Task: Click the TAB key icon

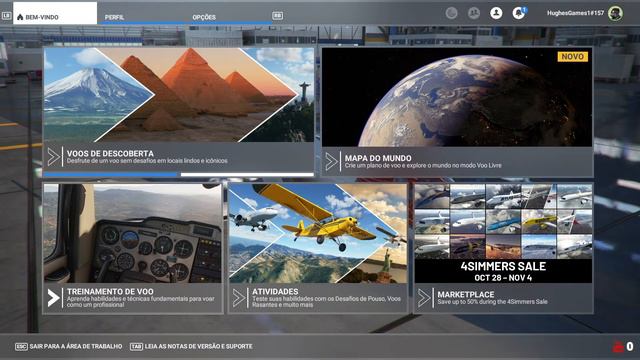Action: click(x=136, y=347)
